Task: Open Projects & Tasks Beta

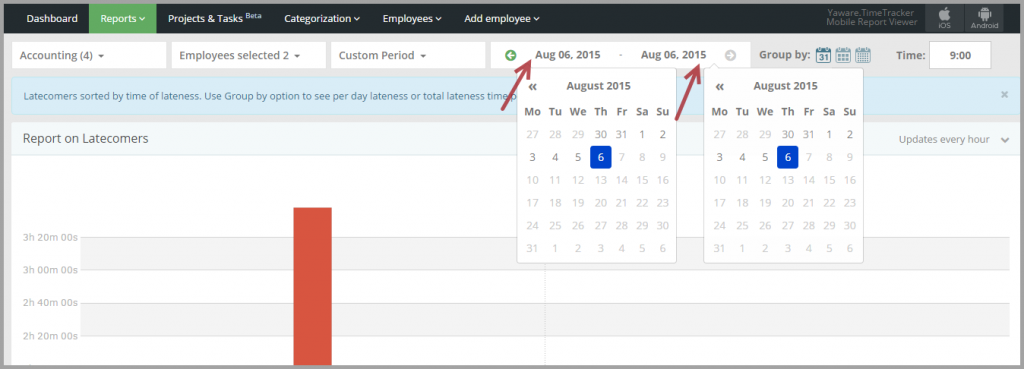Action: point(214,18)
